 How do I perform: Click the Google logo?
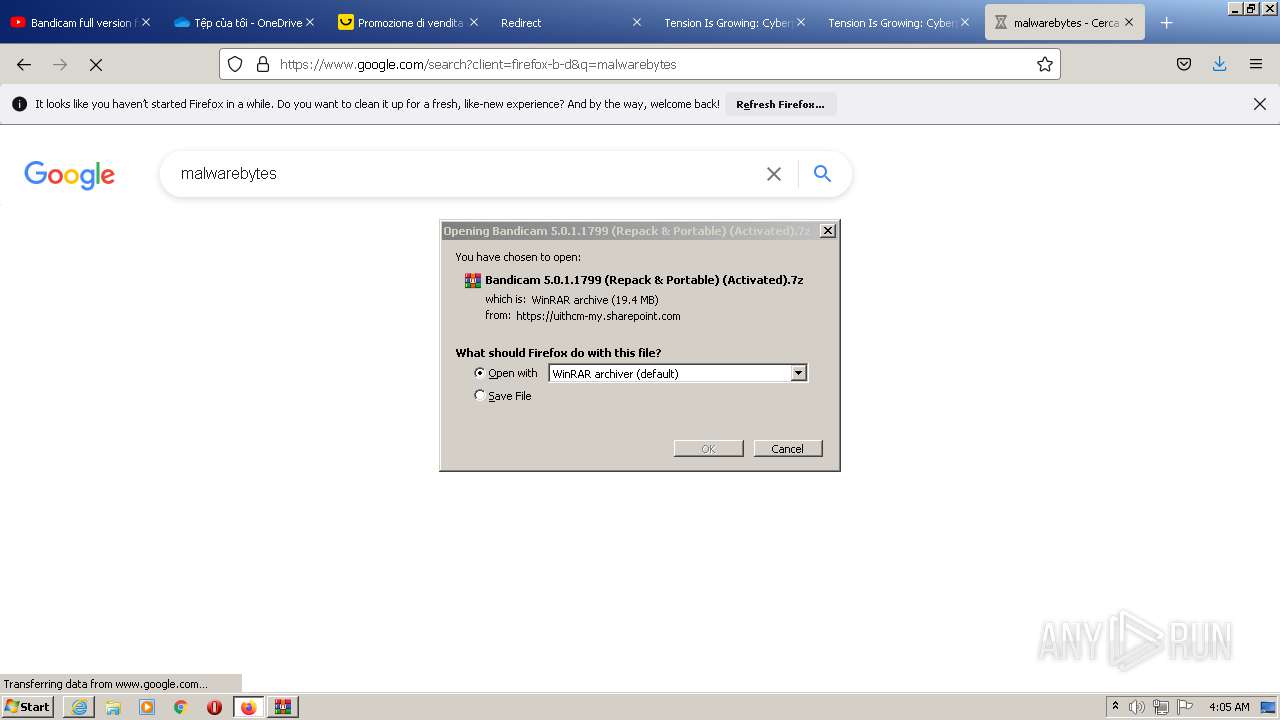[x=69, y=175]
